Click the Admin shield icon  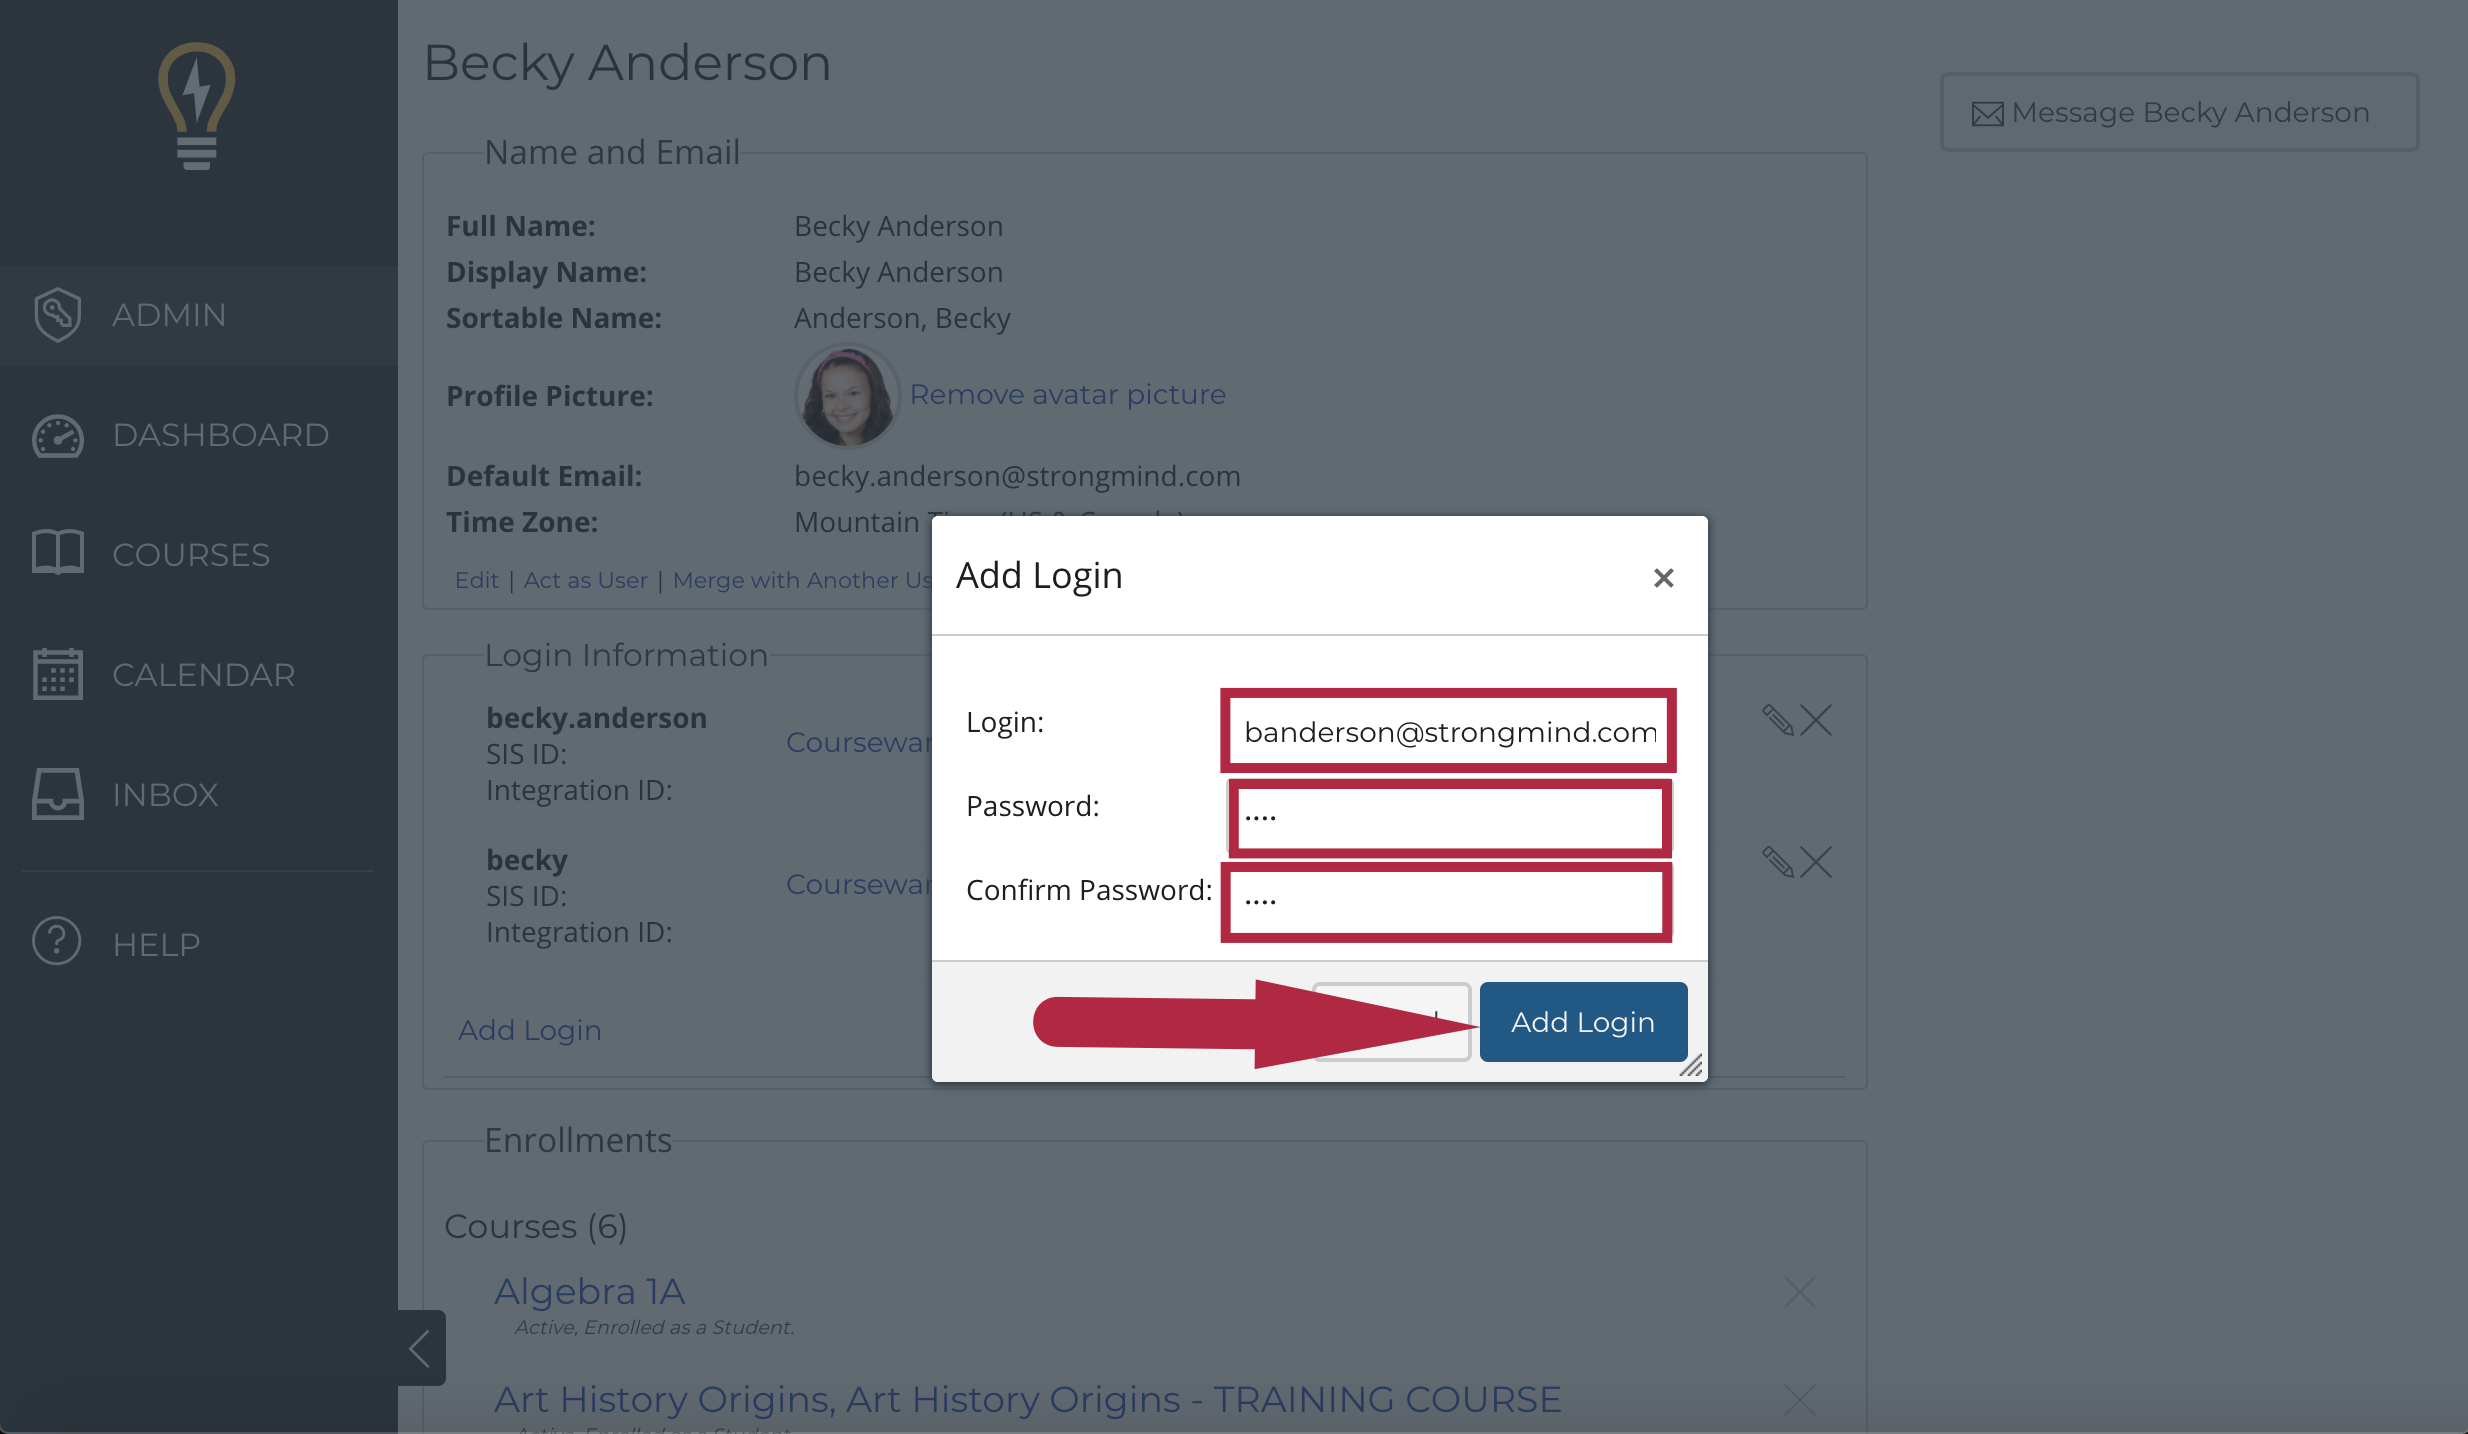tap(57, 315)
